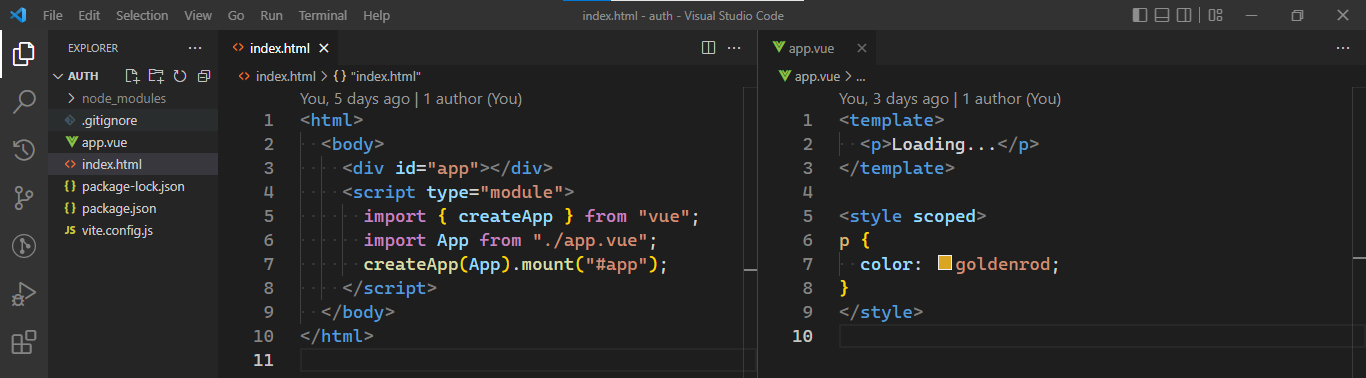The width and height of the screenshot is (1366, 378).
Task: Open the GitLens activity bar icon
Action: tap(24, 246)
